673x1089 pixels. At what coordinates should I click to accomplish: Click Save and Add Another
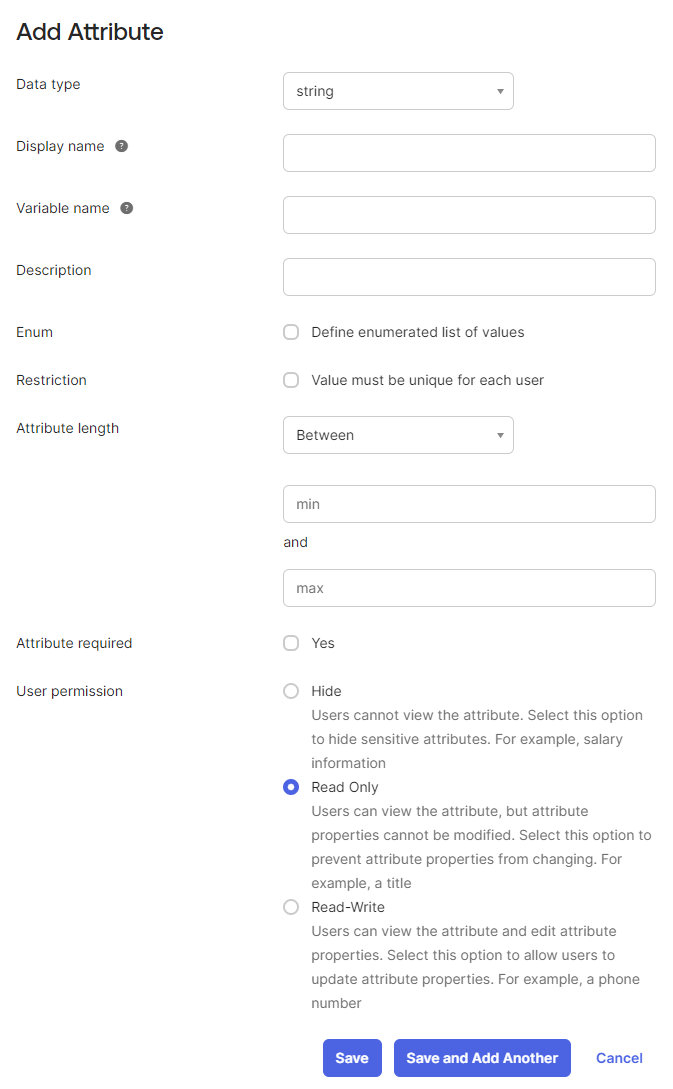pos(482,1058)
